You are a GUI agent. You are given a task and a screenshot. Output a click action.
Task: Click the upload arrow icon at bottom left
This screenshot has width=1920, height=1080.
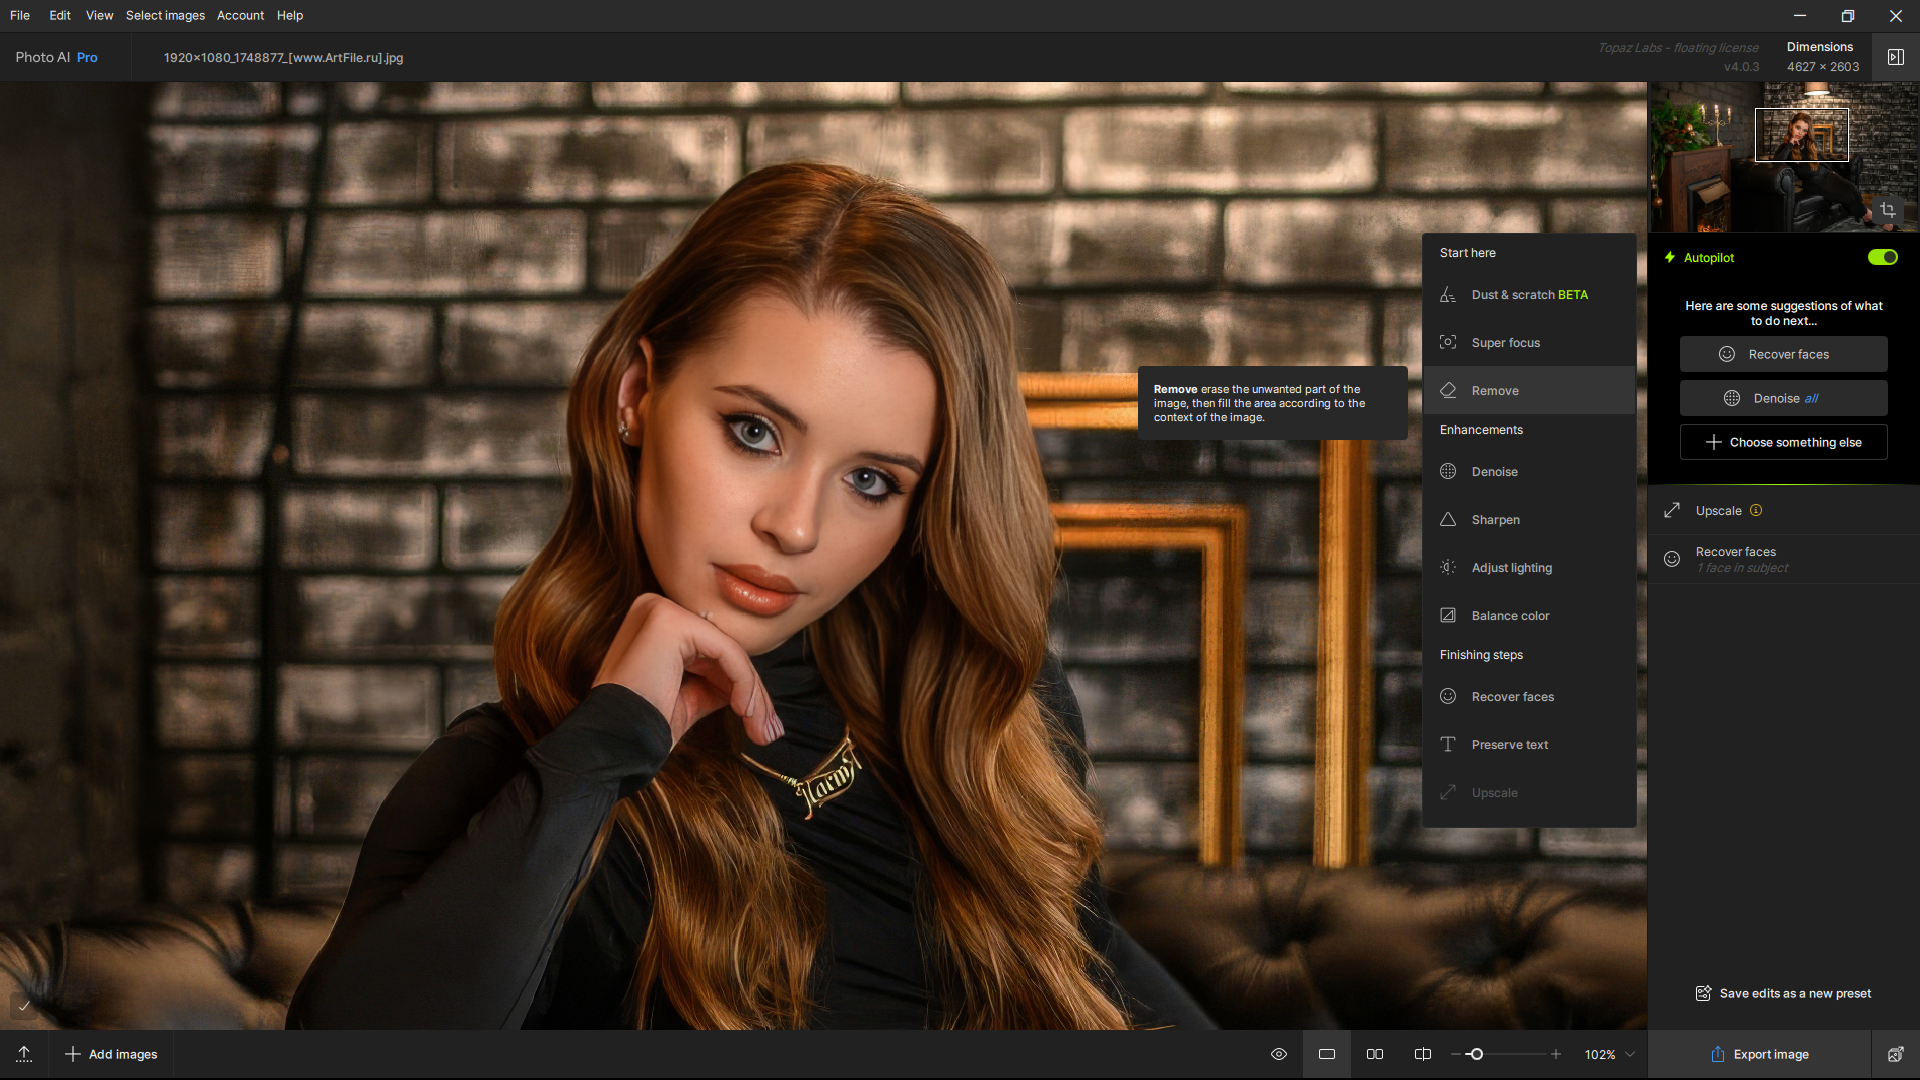coord(24,1054)
